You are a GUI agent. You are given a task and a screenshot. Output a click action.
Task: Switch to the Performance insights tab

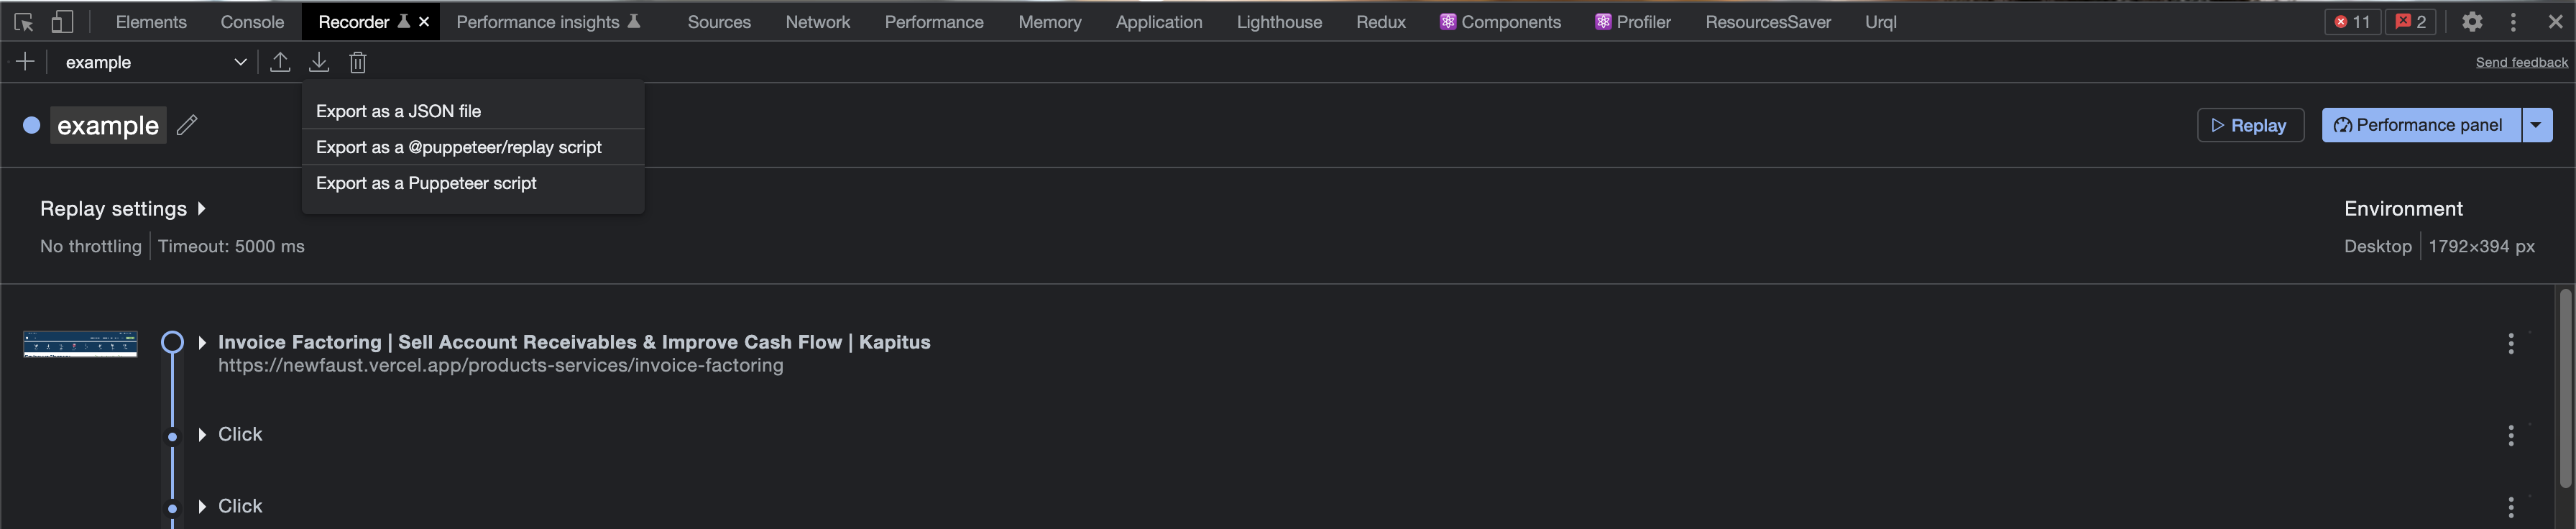point(548,21)
